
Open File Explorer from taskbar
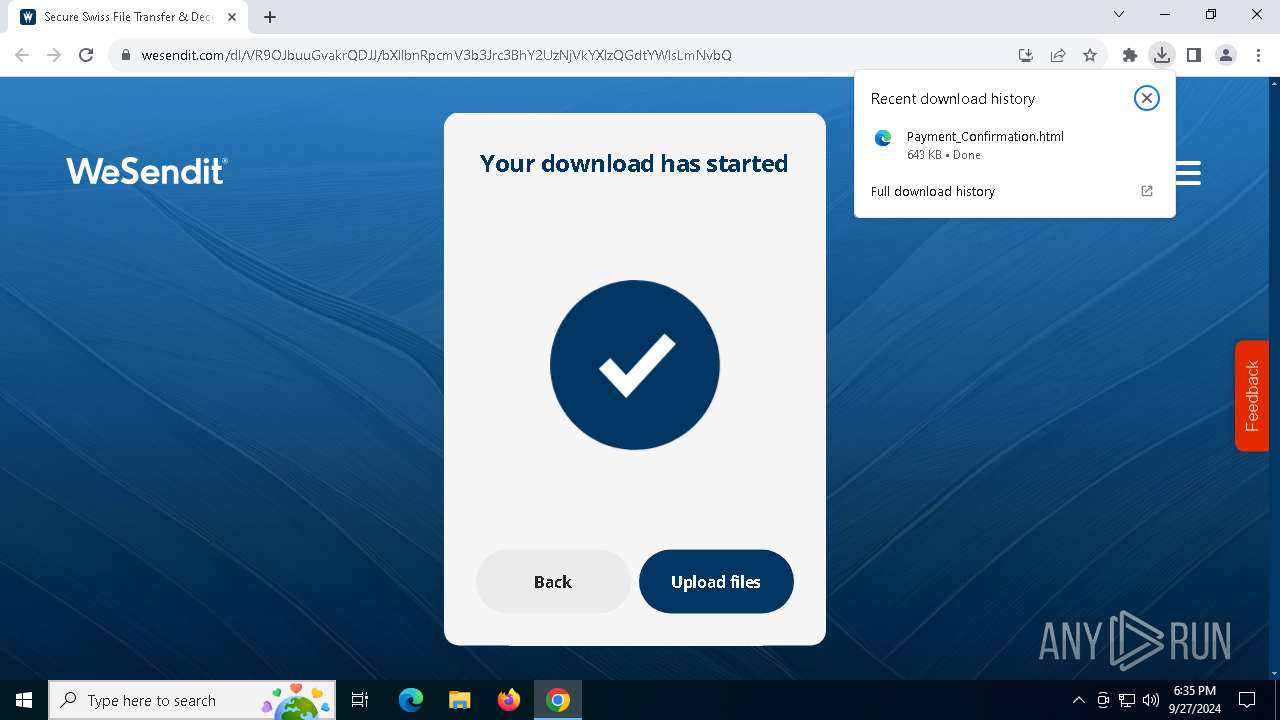(x=459, y=700)
